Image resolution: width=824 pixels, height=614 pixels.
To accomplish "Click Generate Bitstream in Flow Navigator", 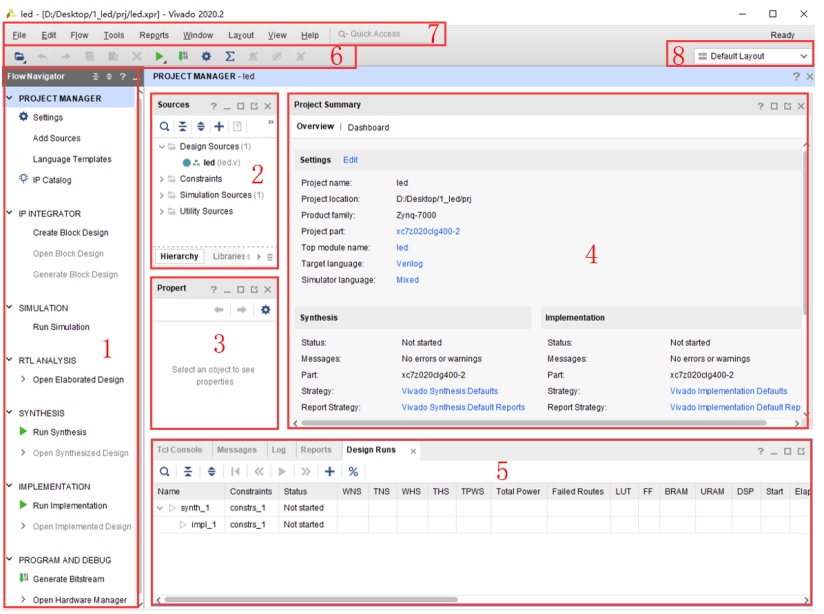I will click(68, 579).
